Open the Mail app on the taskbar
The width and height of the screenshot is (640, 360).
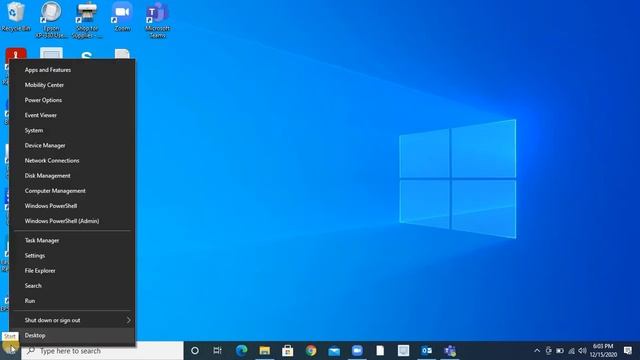[334, 351]
